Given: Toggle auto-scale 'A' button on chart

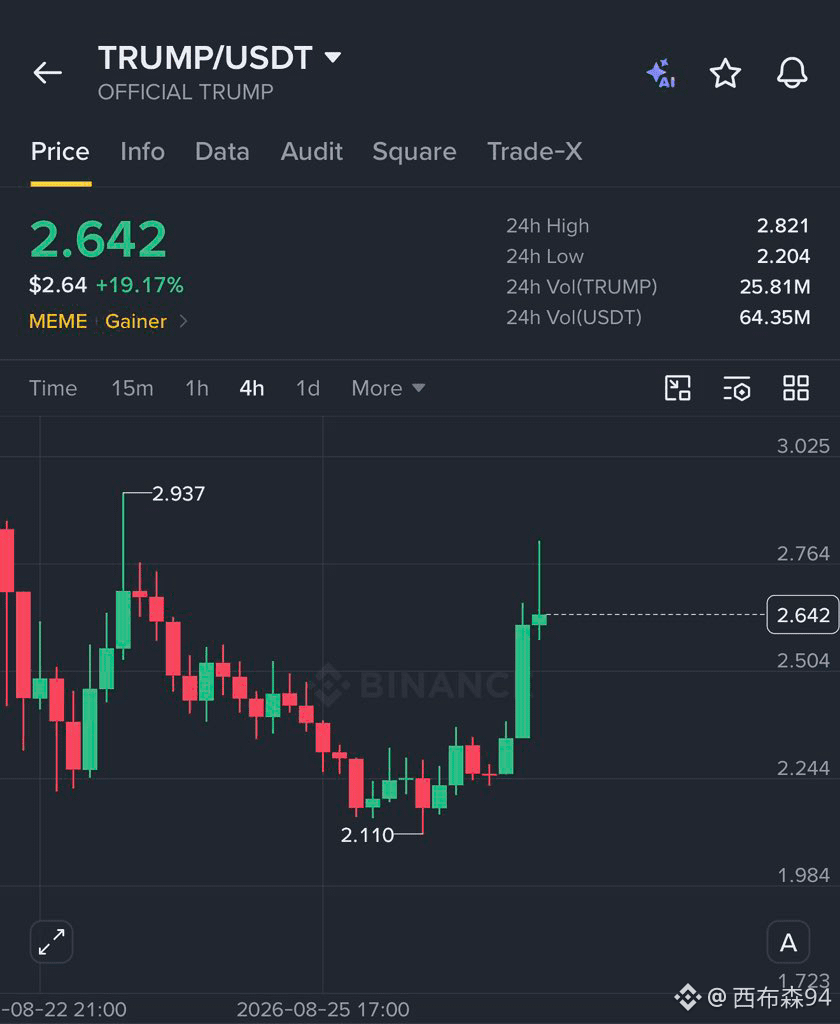Looking at the screenshot, I should pos(788,942).
